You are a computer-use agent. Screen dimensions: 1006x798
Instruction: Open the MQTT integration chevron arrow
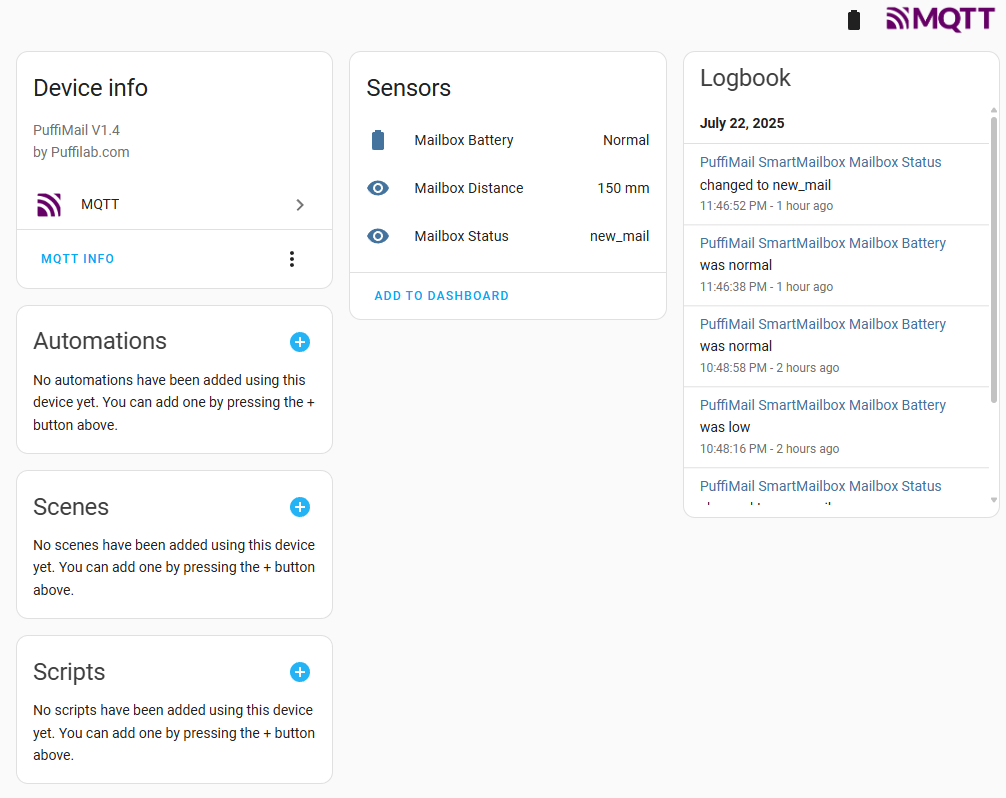click(300, 205)
